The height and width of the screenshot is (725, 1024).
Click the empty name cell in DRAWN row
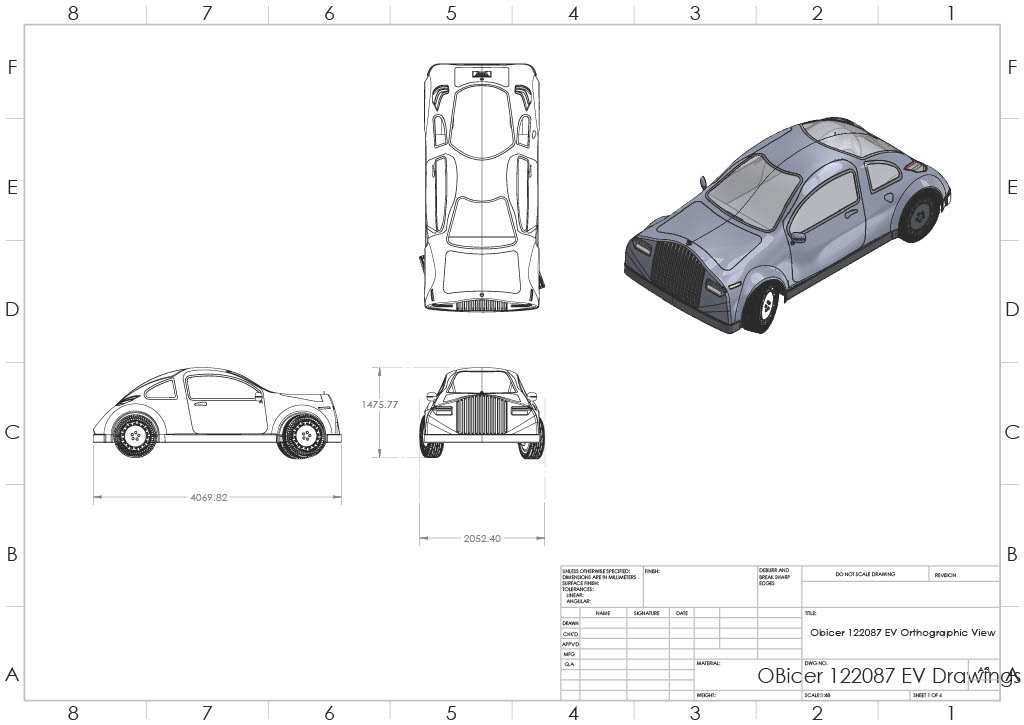603,623
